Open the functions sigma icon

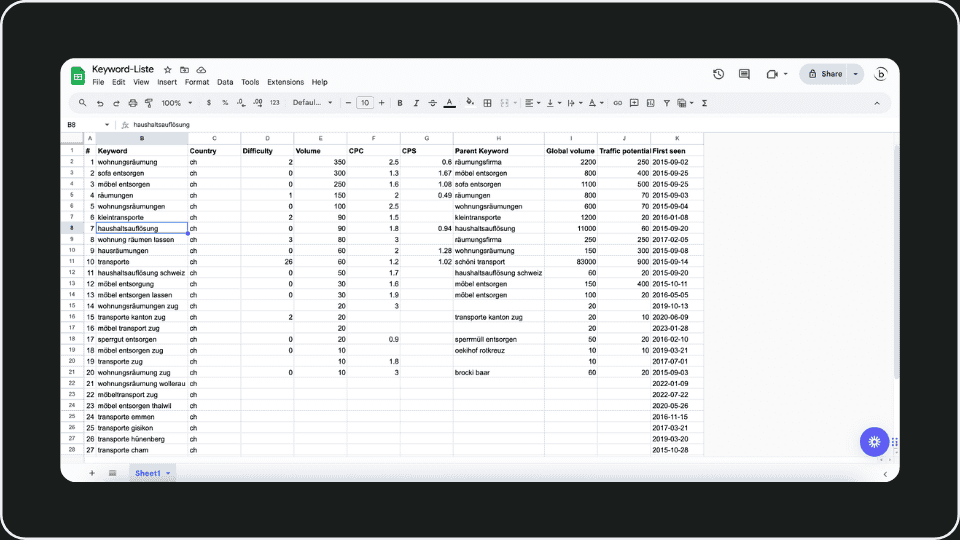704,103
